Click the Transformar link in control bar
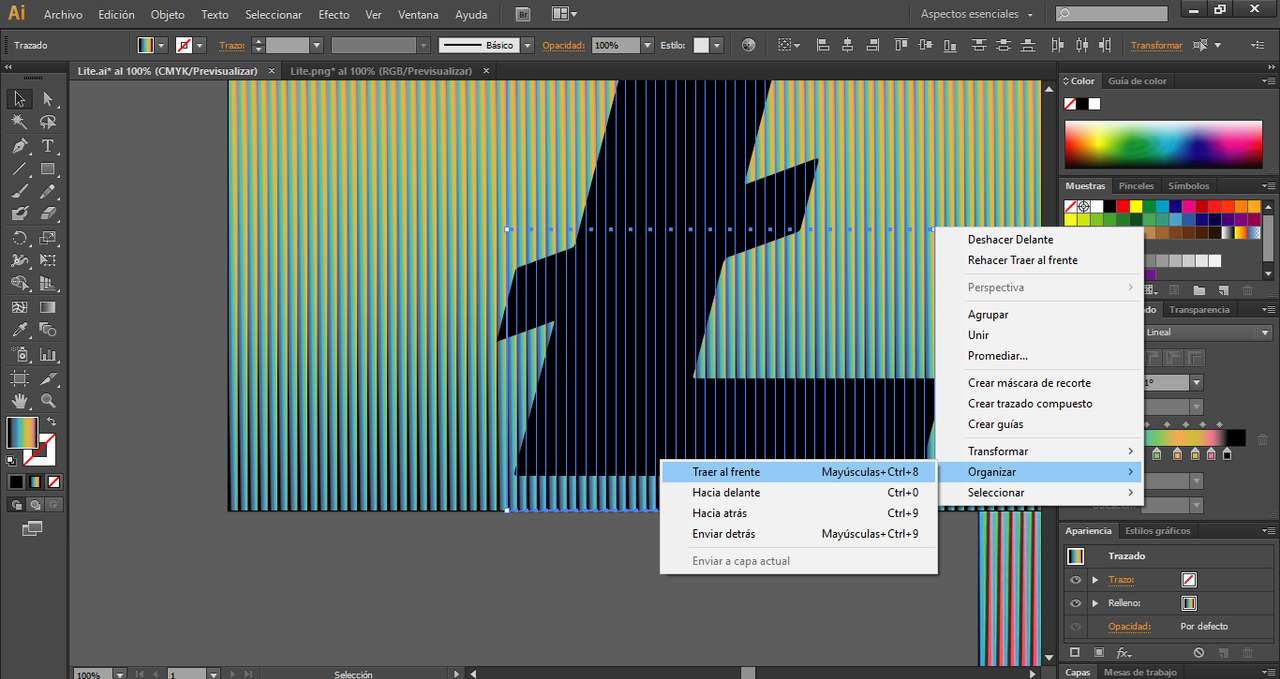The height and width of the screenshot is (679, 1280). pos(1156,46)
